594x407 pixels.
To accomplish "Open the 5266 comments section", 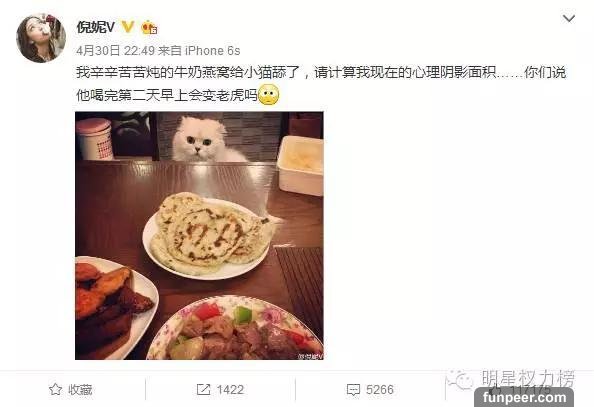I will [370, 390].
